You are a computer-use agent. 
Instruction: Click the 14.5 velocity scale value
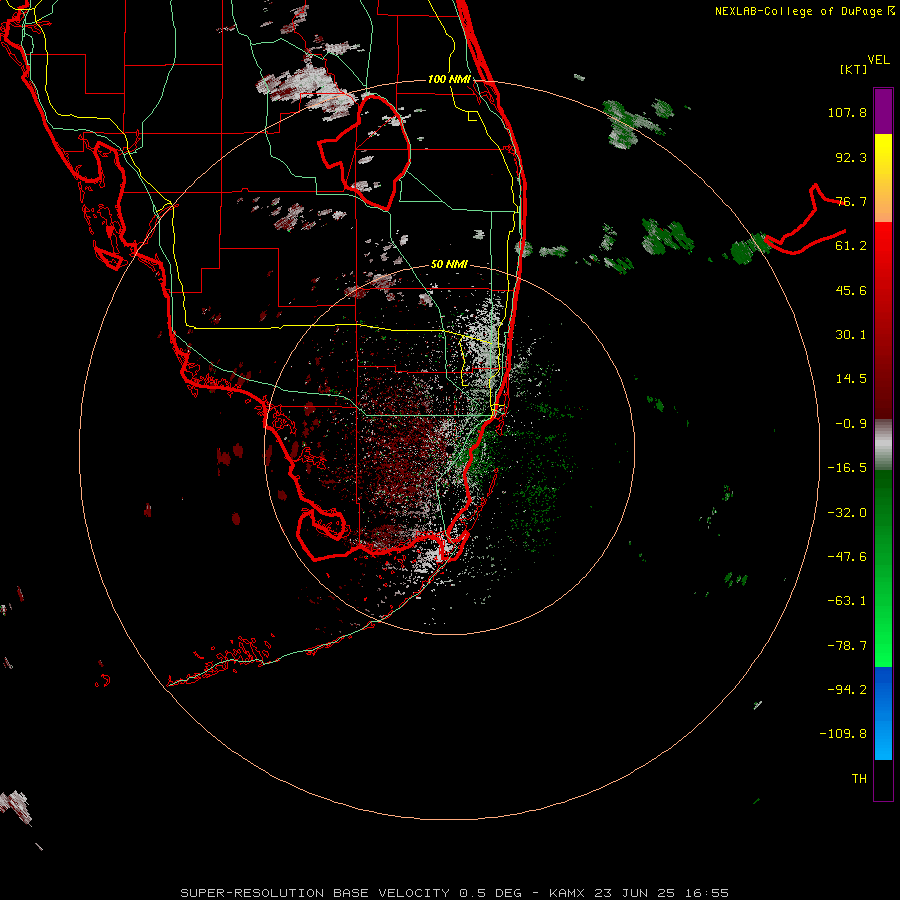click(851, 379)
